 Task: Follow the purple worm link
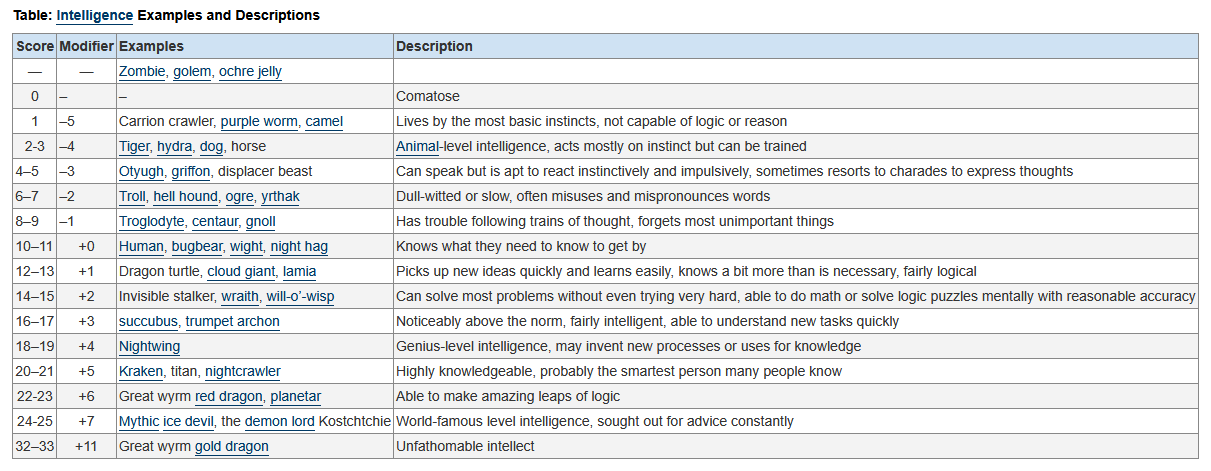(259, 121)
